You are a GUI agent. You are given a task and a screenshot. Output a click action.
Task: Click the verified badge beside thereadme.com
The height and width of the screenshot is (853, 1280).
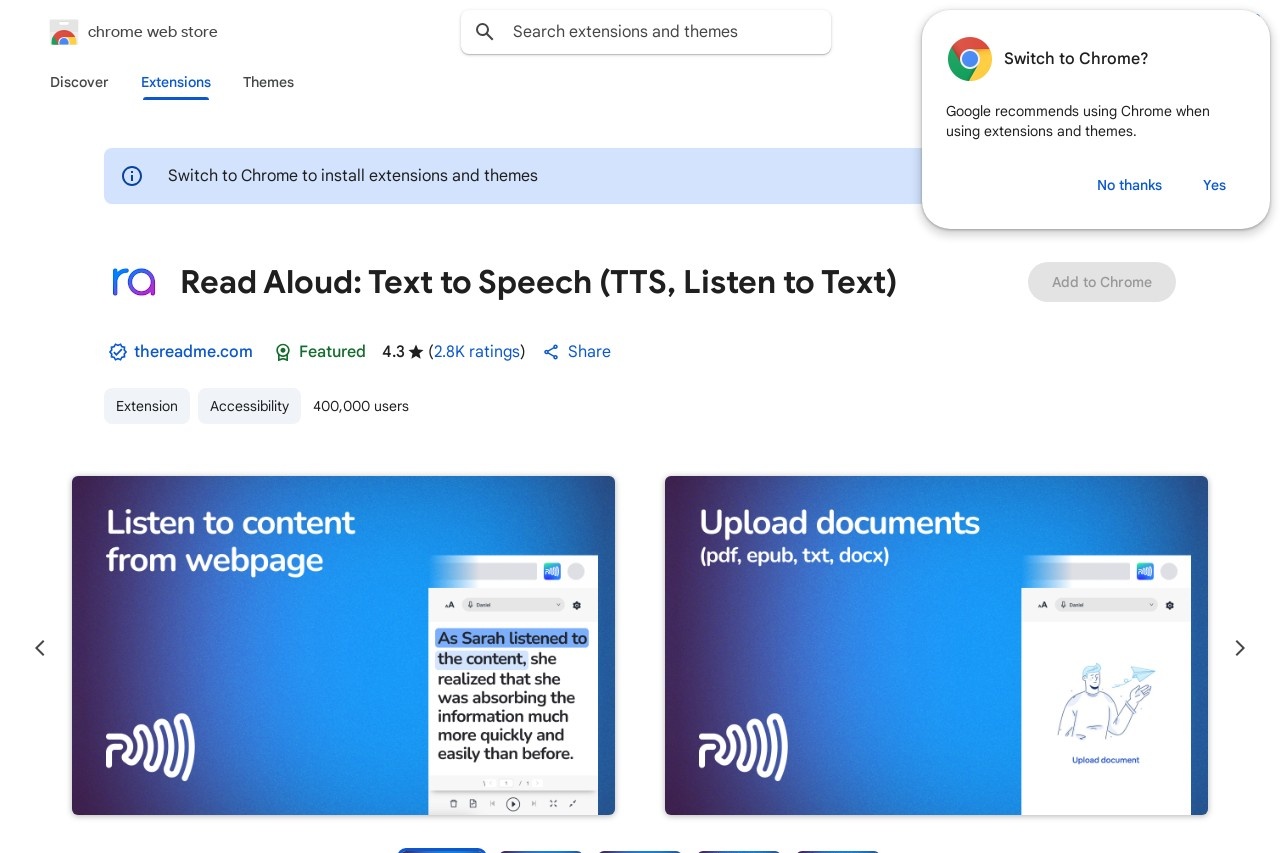118,352
